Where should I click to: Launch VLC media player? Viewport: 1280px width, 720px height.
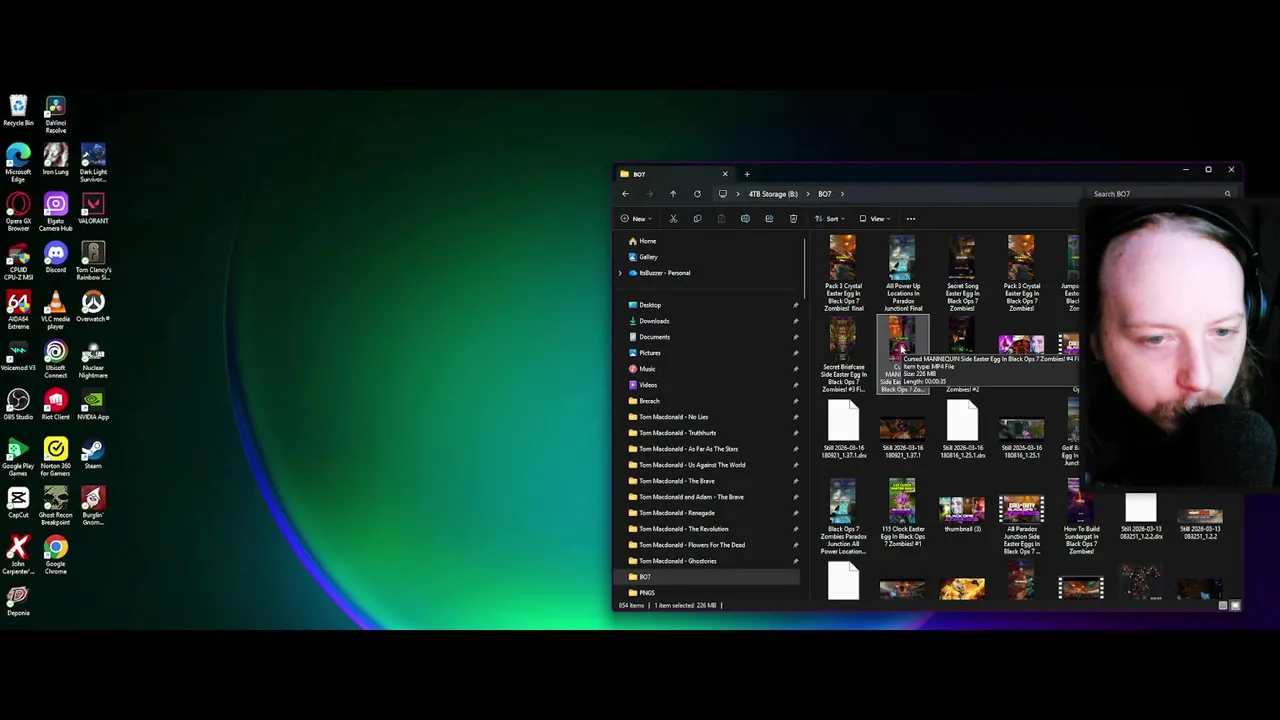click(x=56, y=310)
